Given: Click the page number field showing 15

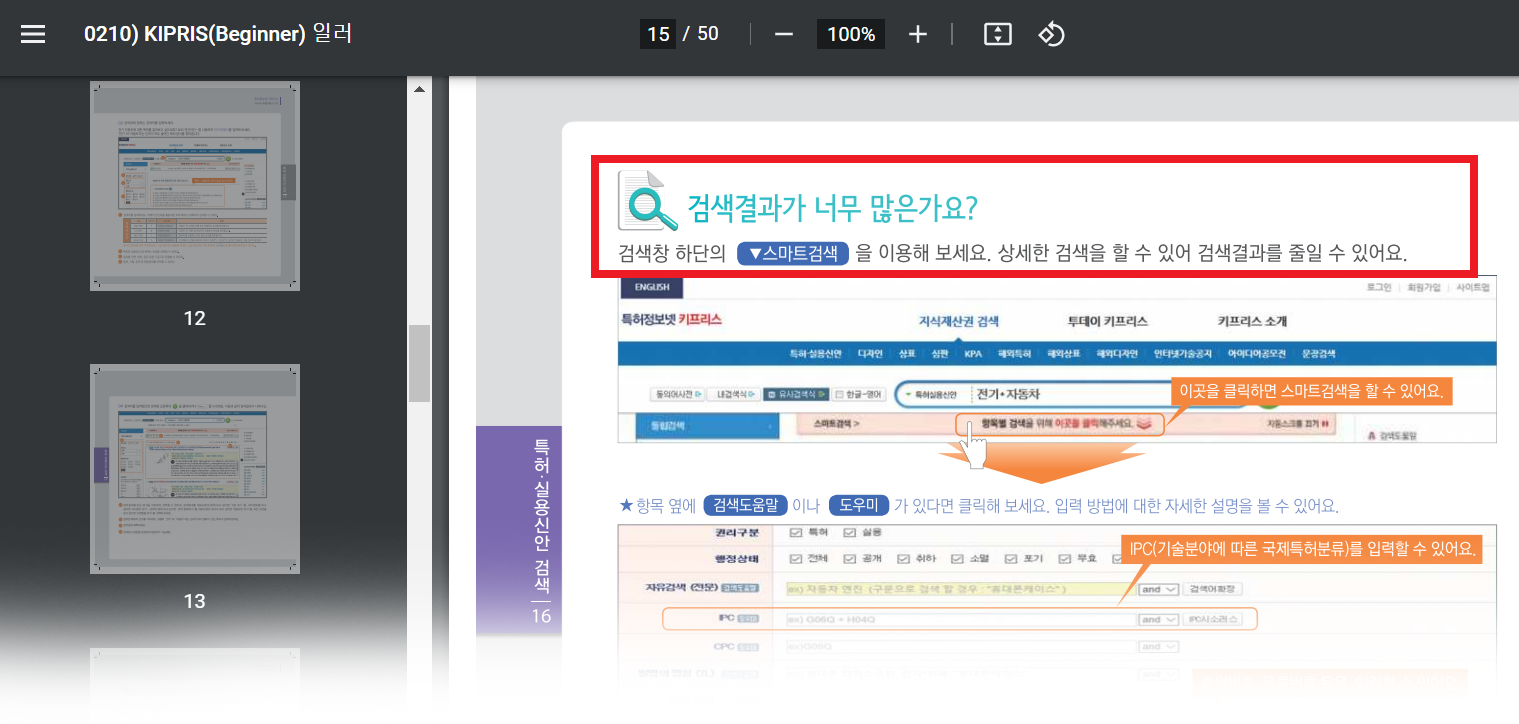Looking at the screenshot, I should click(658, 34).
